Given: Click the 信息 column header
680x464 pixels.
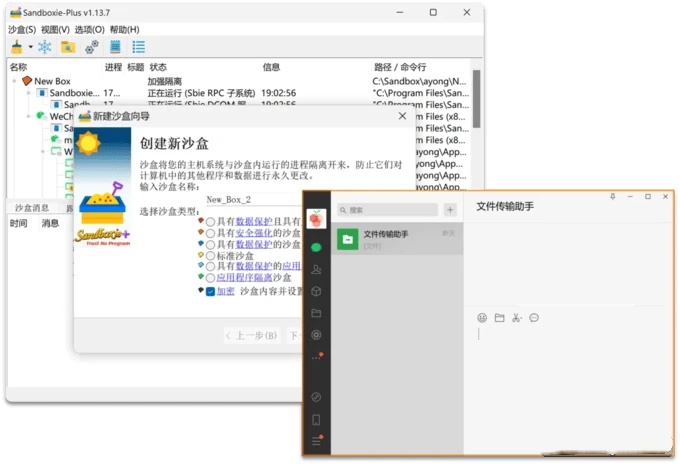Looking at the screenshot, I should (271, 67).
